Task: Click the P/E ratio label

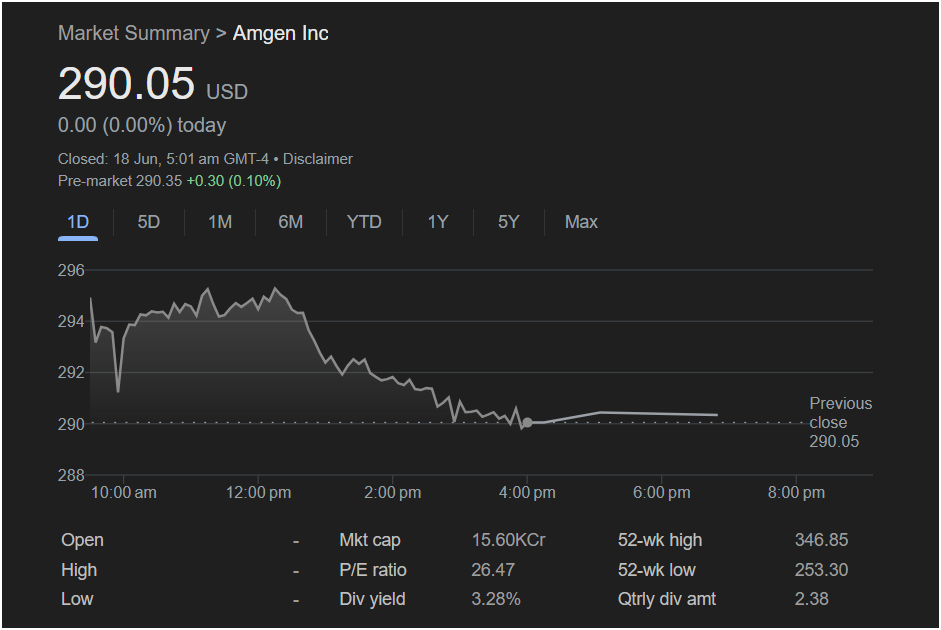Action: coord(373,570)
